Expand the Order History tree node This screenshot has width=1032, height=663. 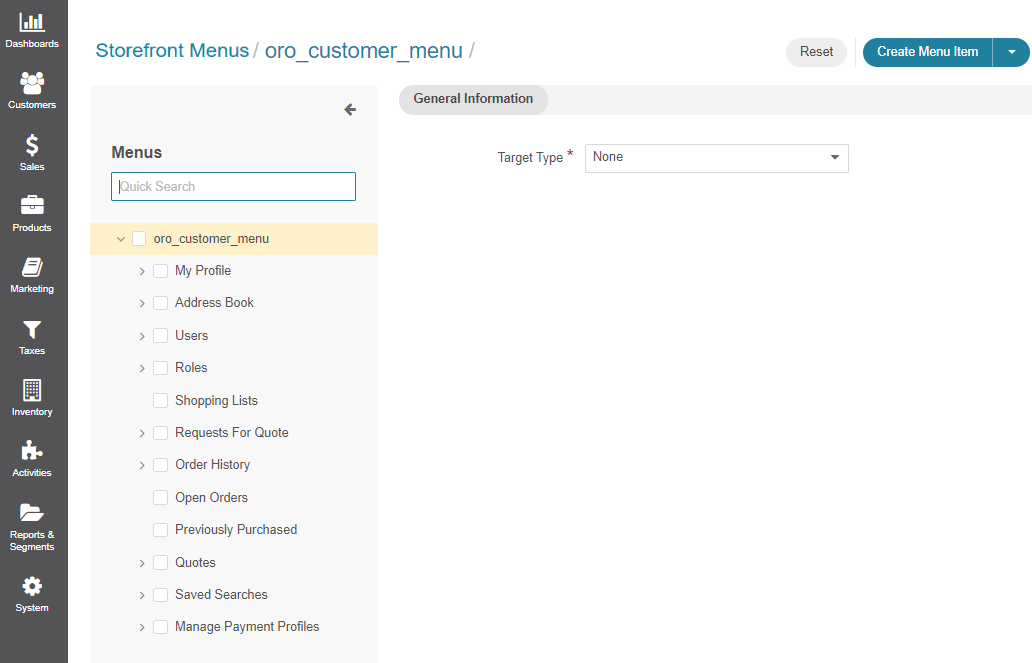click(142, 465)
